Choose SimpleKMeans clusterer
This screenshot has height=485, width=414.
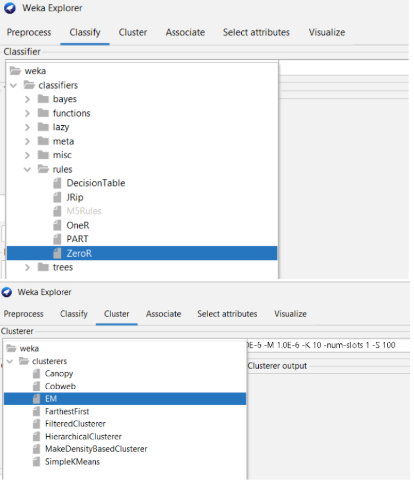tap(72, 462)
